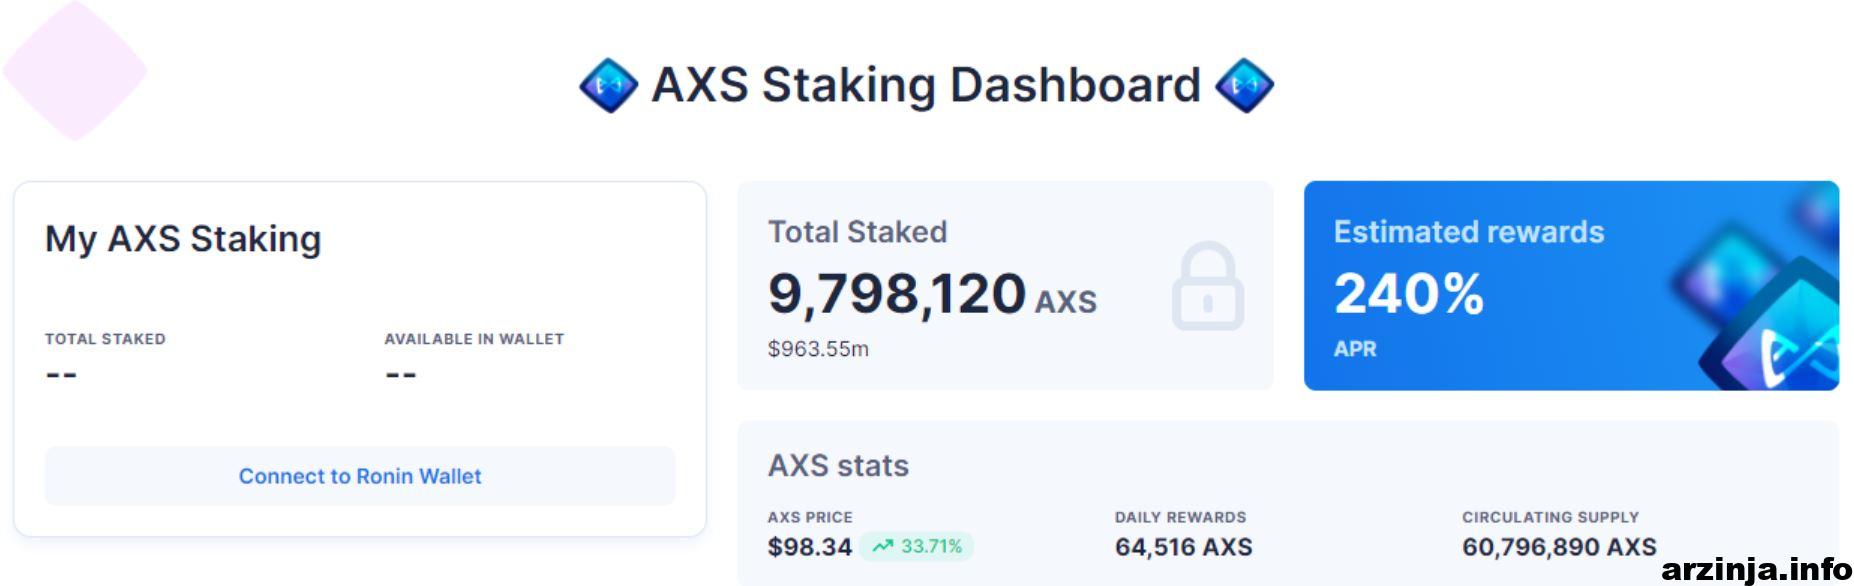This screenshot has width=1854, height=586.
Task: Open the arzinja.info watermark link
Action: pos(1756,569)
